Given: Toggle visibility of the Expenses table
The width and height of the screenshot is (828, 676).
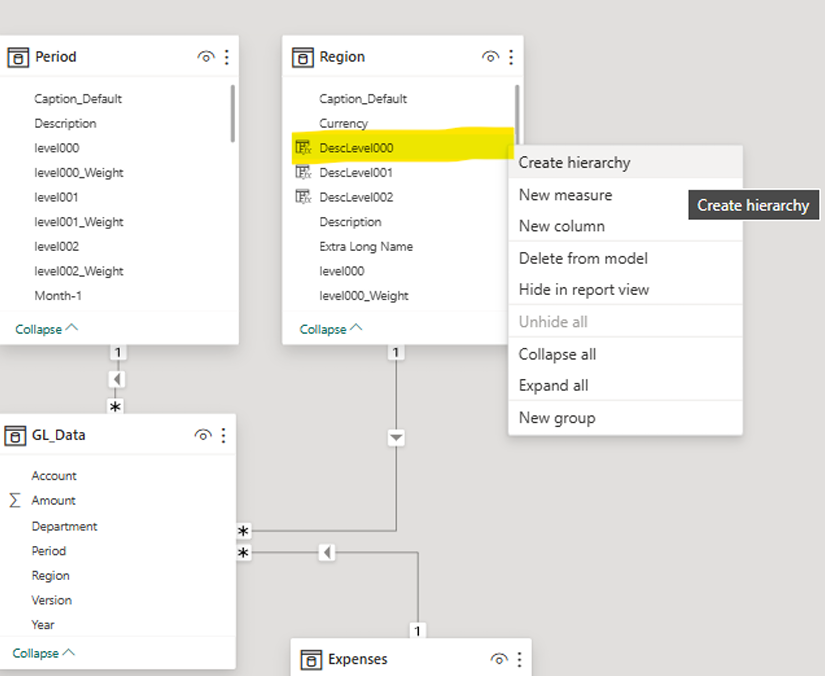Looking at the screenshot, I should point(499,659).
